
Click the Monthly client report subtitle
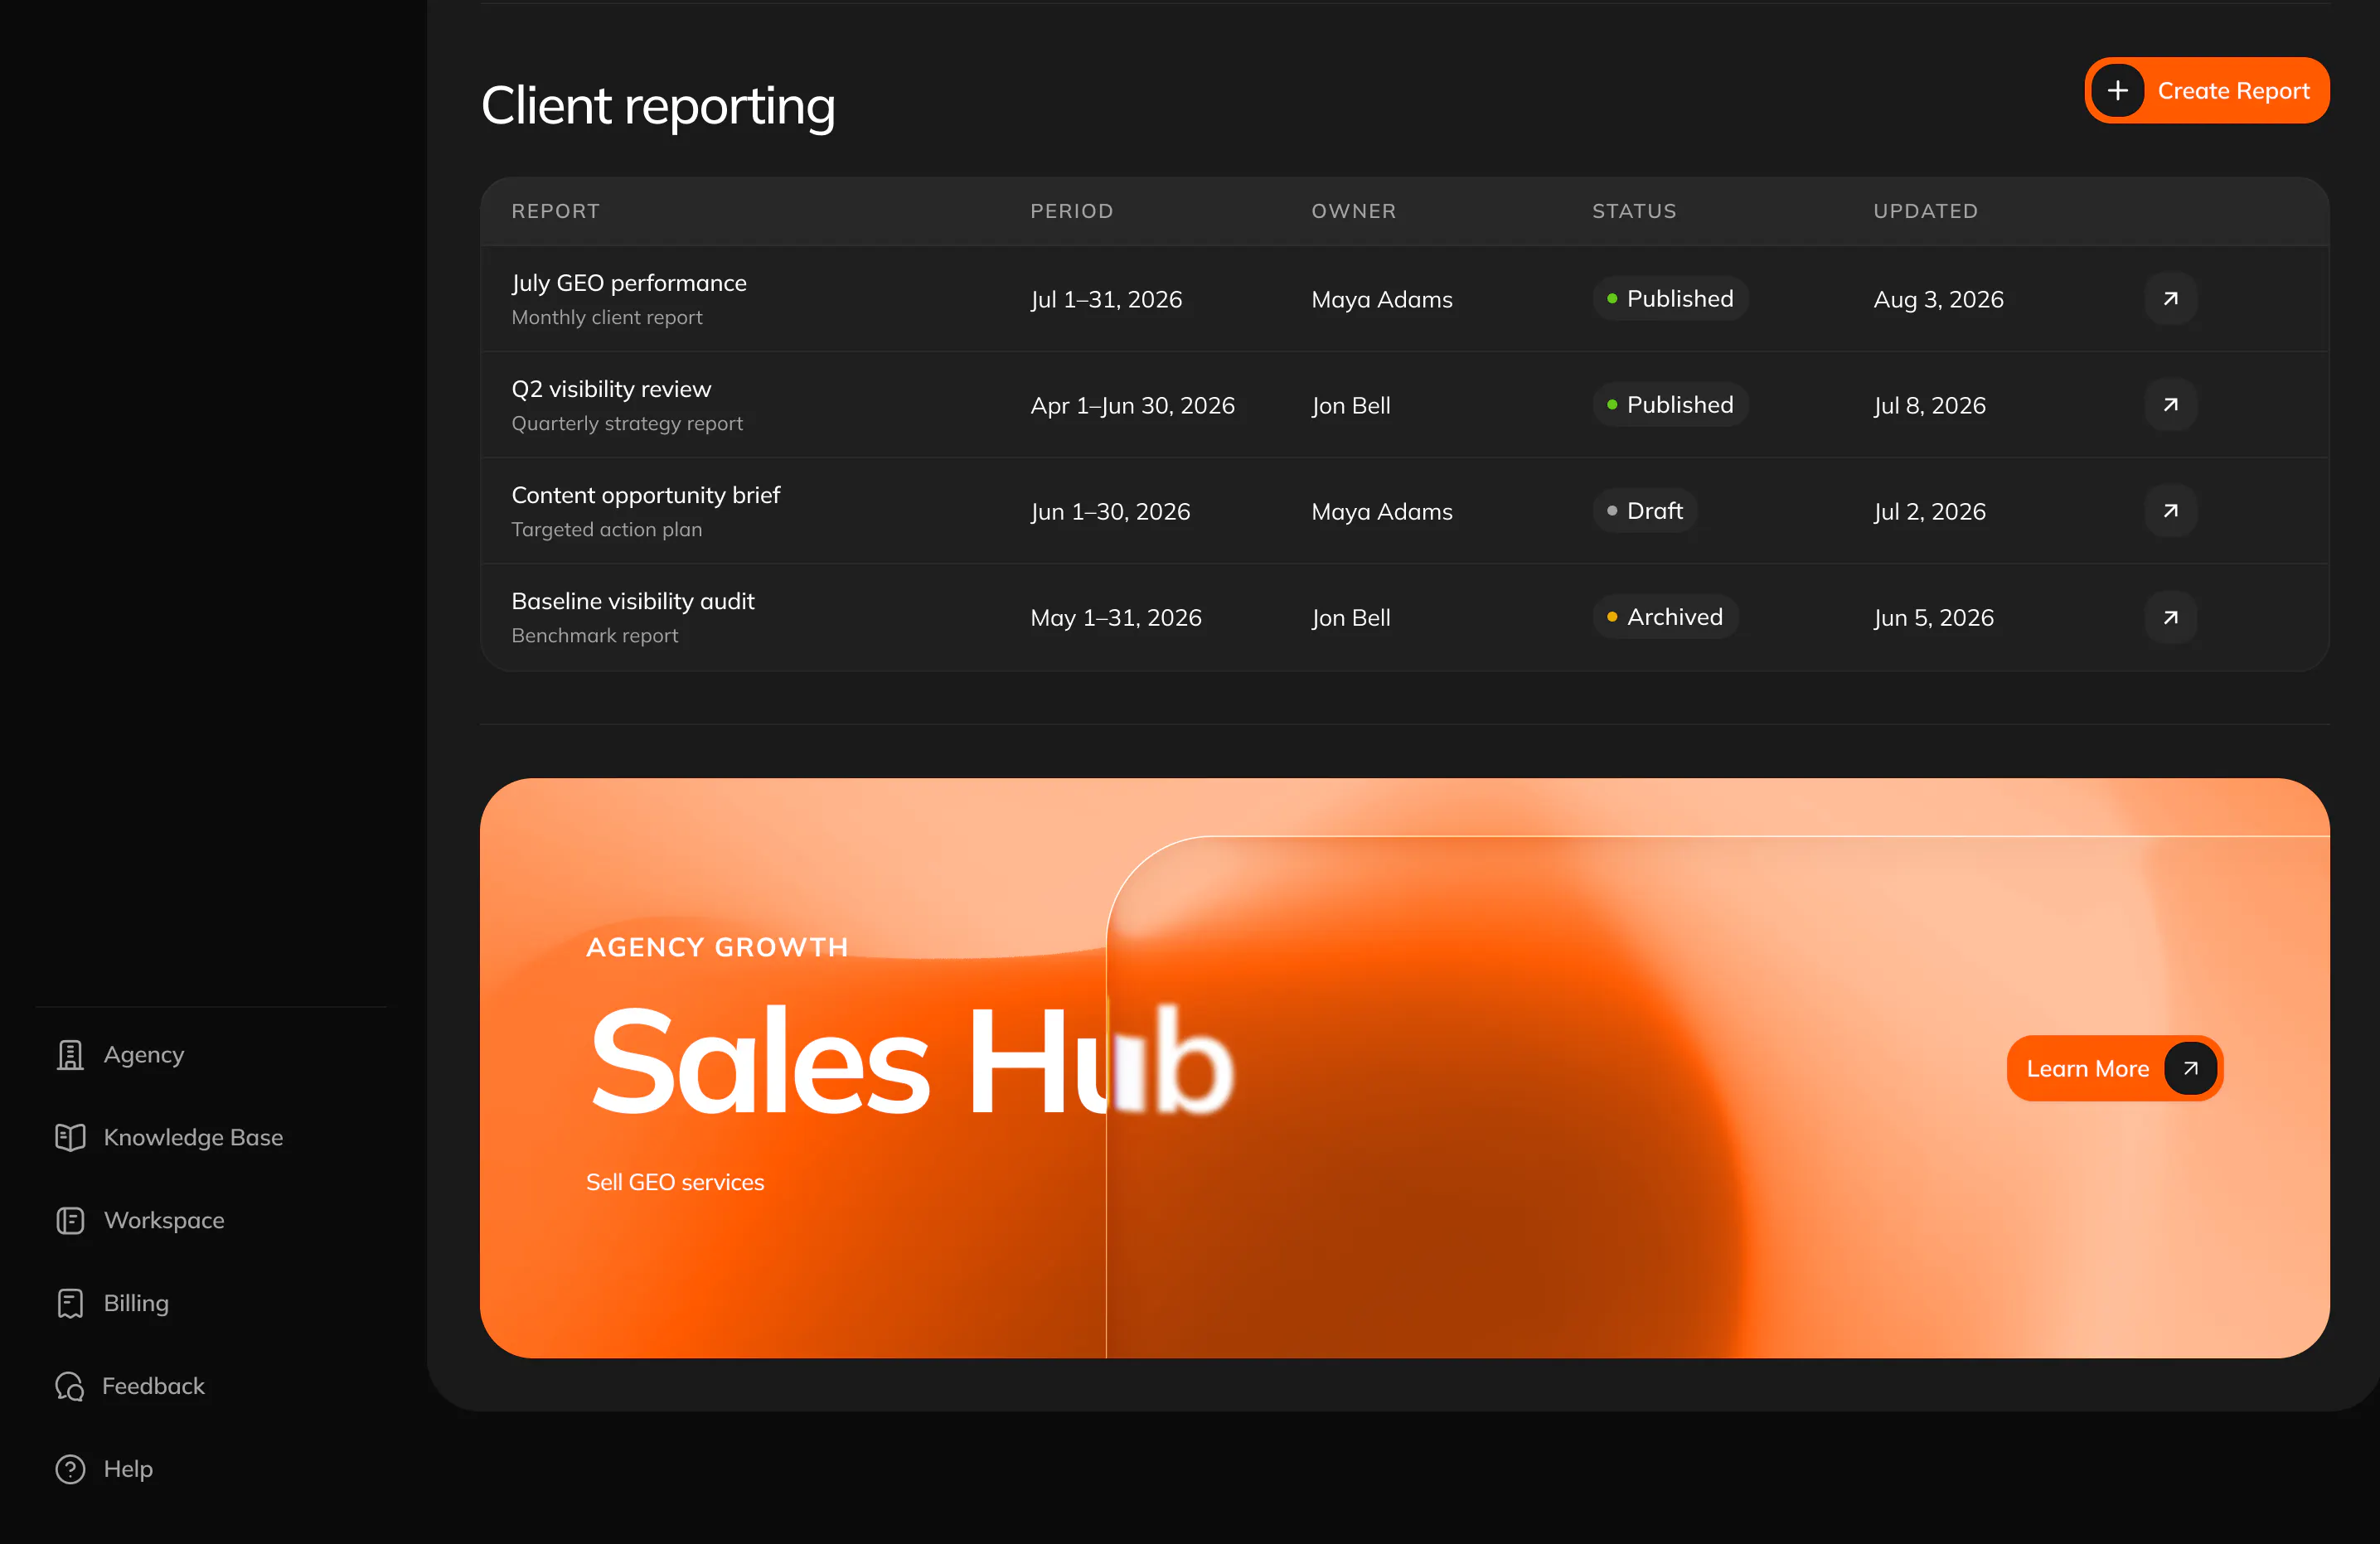607,317
